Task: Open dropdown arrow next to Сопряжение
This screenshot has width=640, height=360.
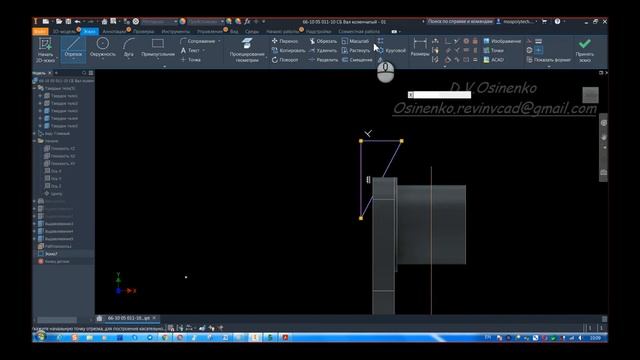Action: tap(219, 41)
